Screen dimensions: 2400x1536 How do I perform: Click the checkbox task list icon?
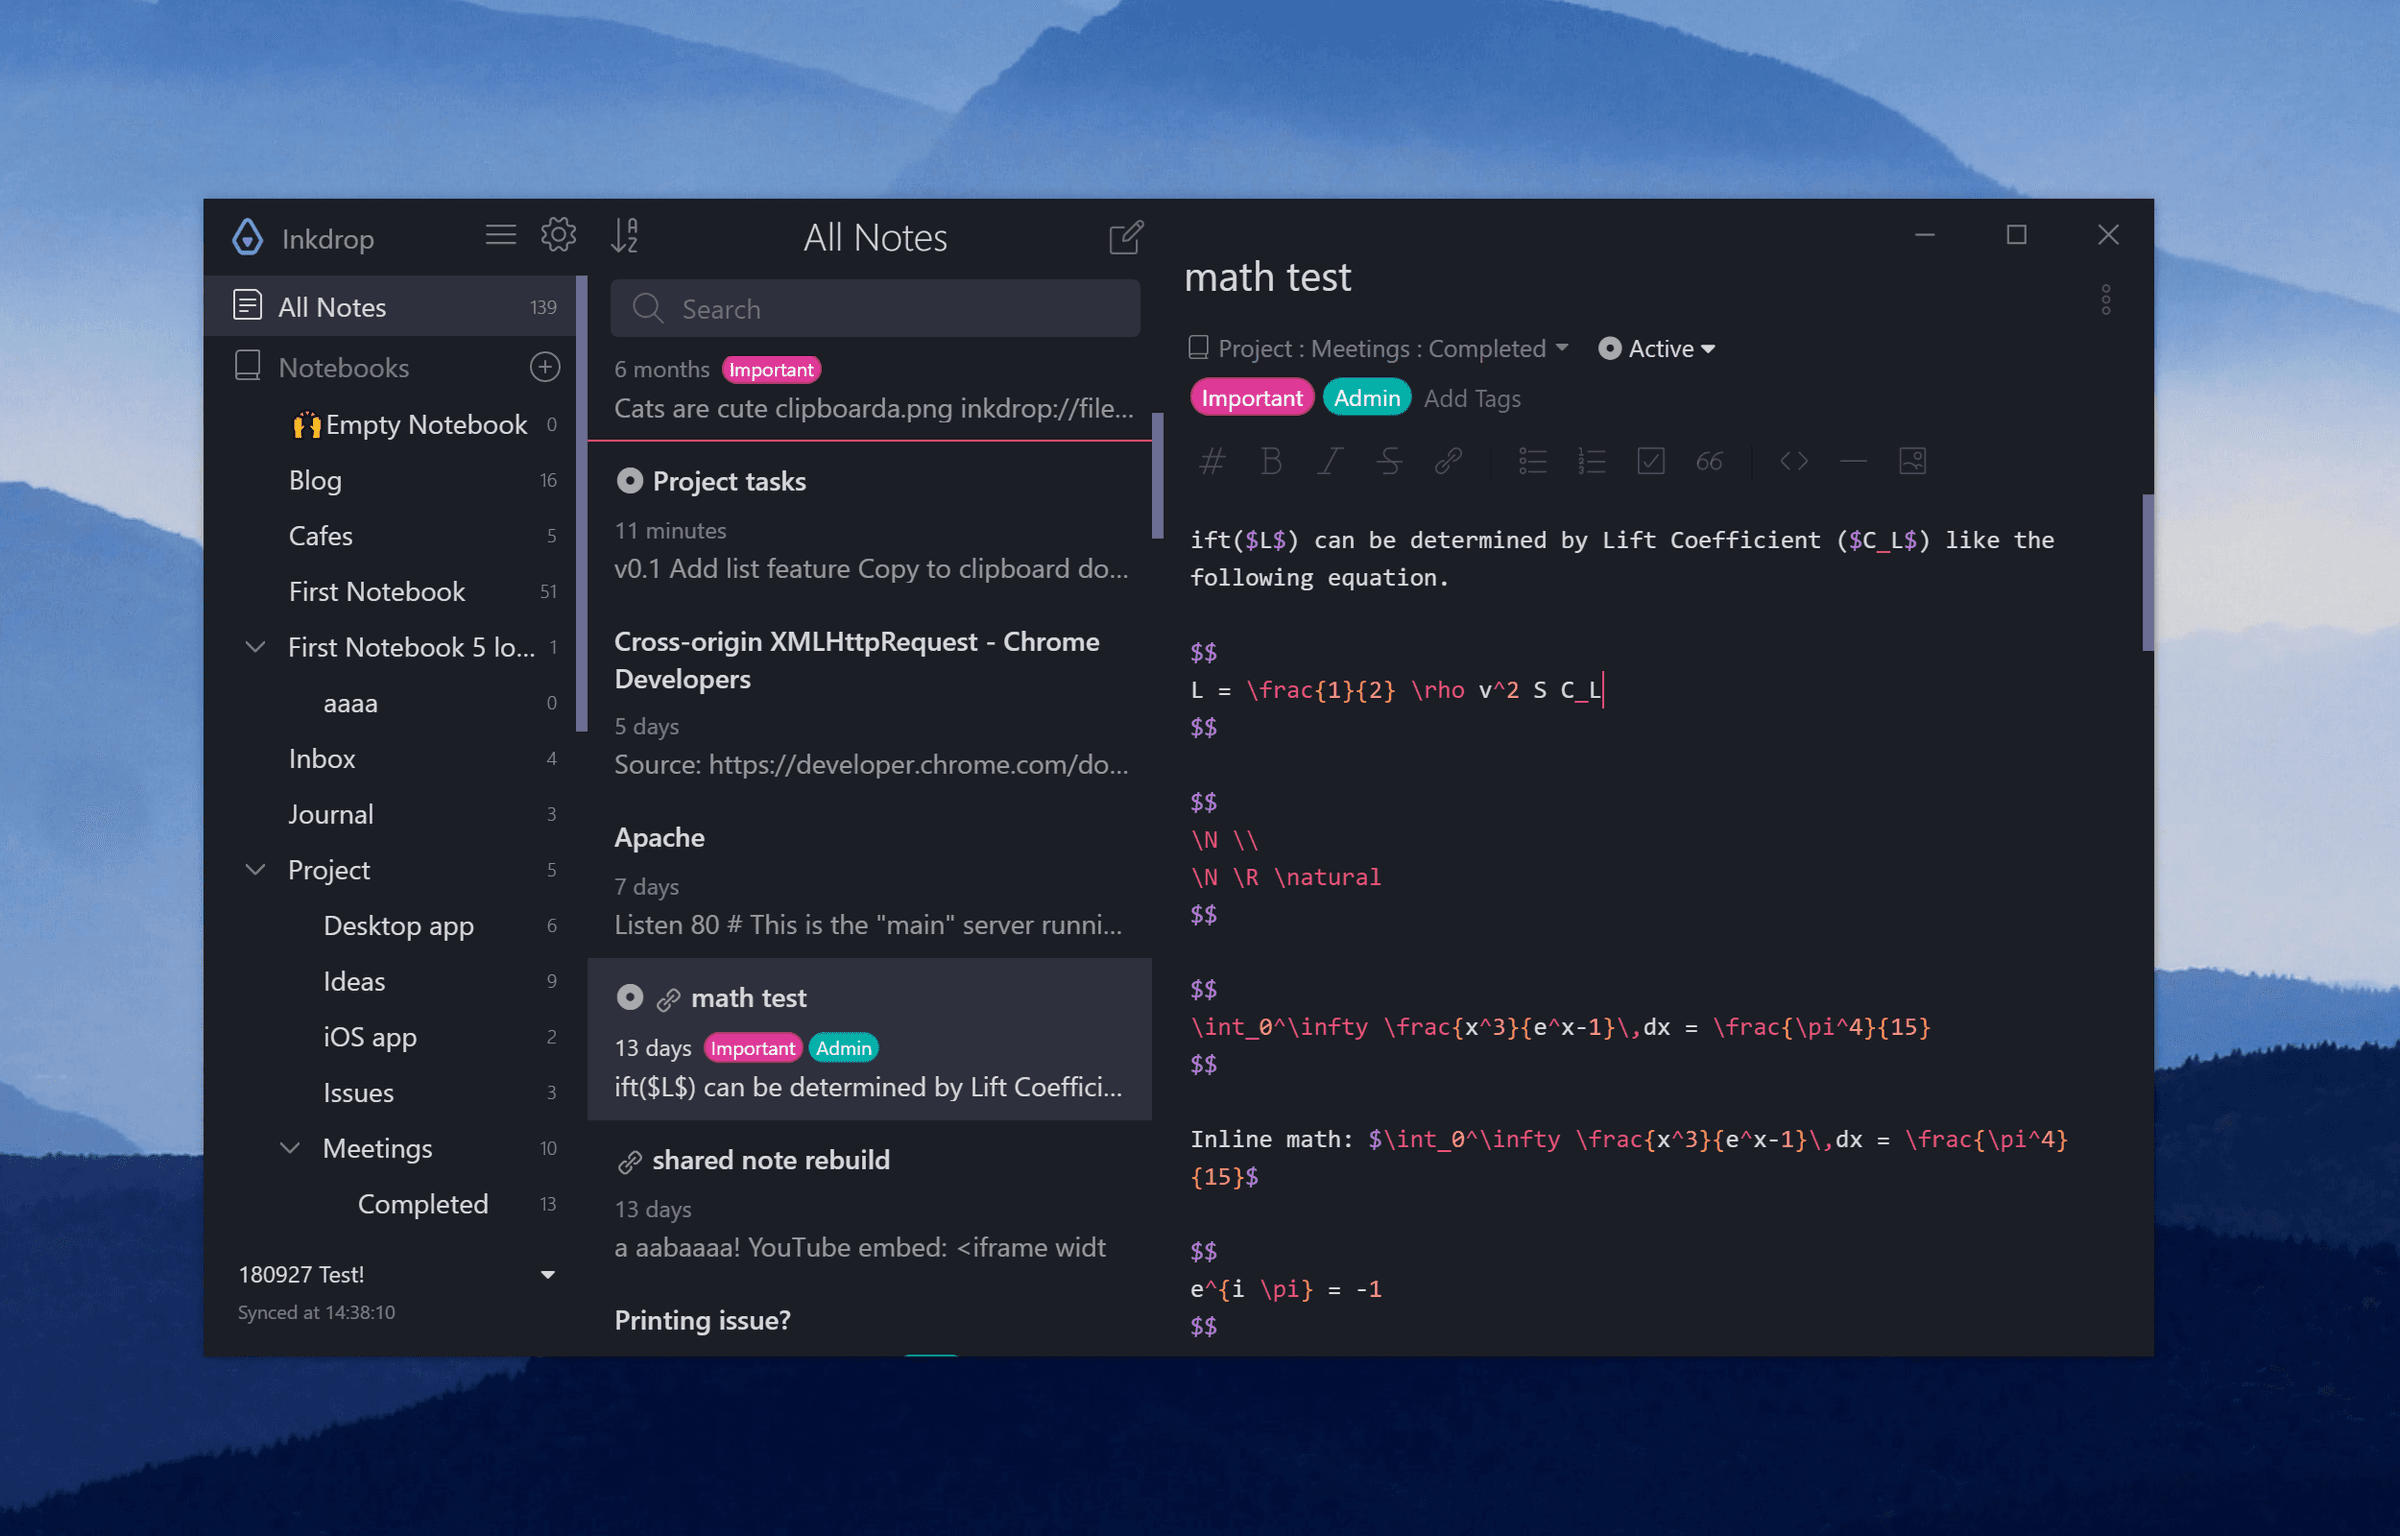[x=1650, y=460]
